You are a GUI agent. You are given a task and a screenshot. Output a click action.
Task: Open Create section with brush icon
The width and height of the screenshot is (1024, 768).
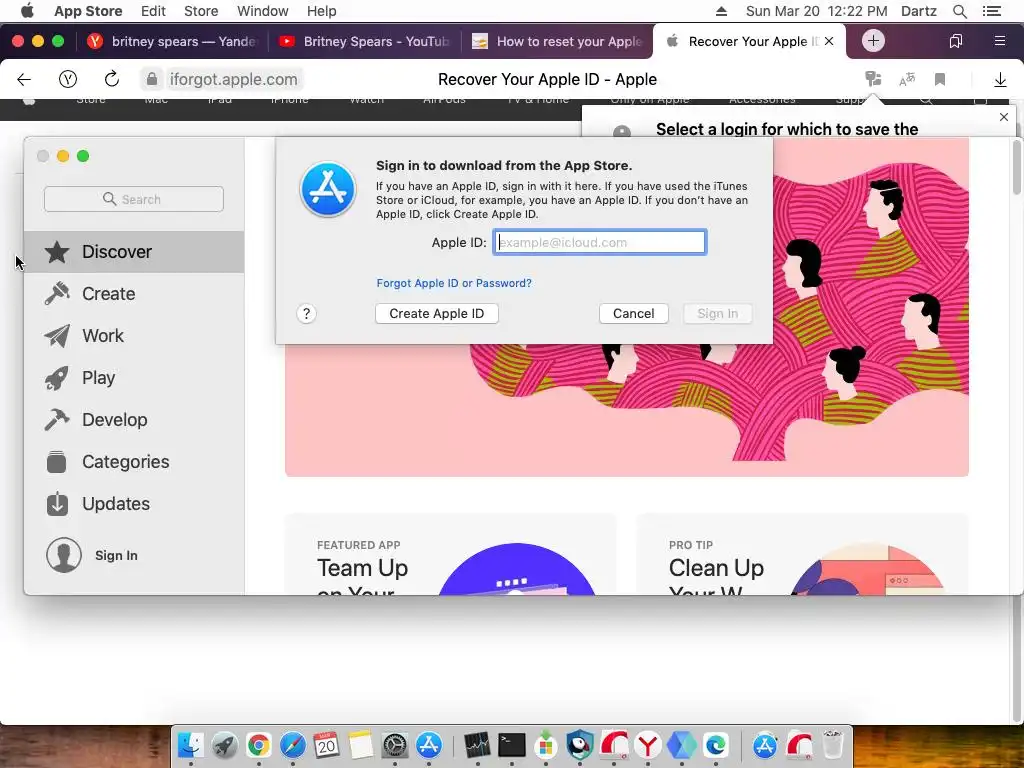pyautogui.click(x=134, y=294)
